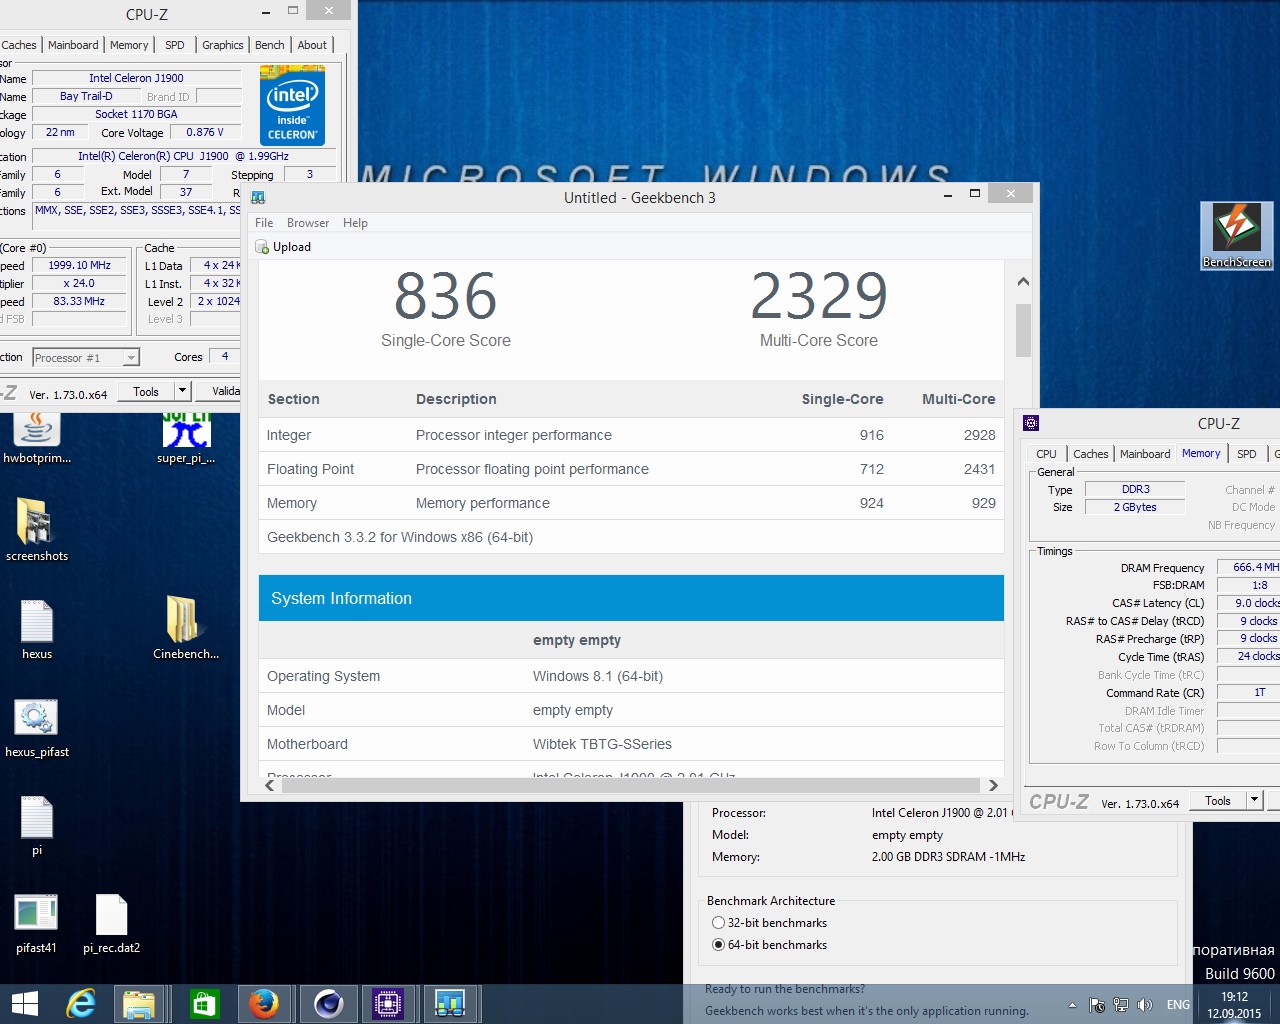Switch to Geekbench taskbar icon
This screenshot has height=1024, width=1280.
tap(450, 1004)
